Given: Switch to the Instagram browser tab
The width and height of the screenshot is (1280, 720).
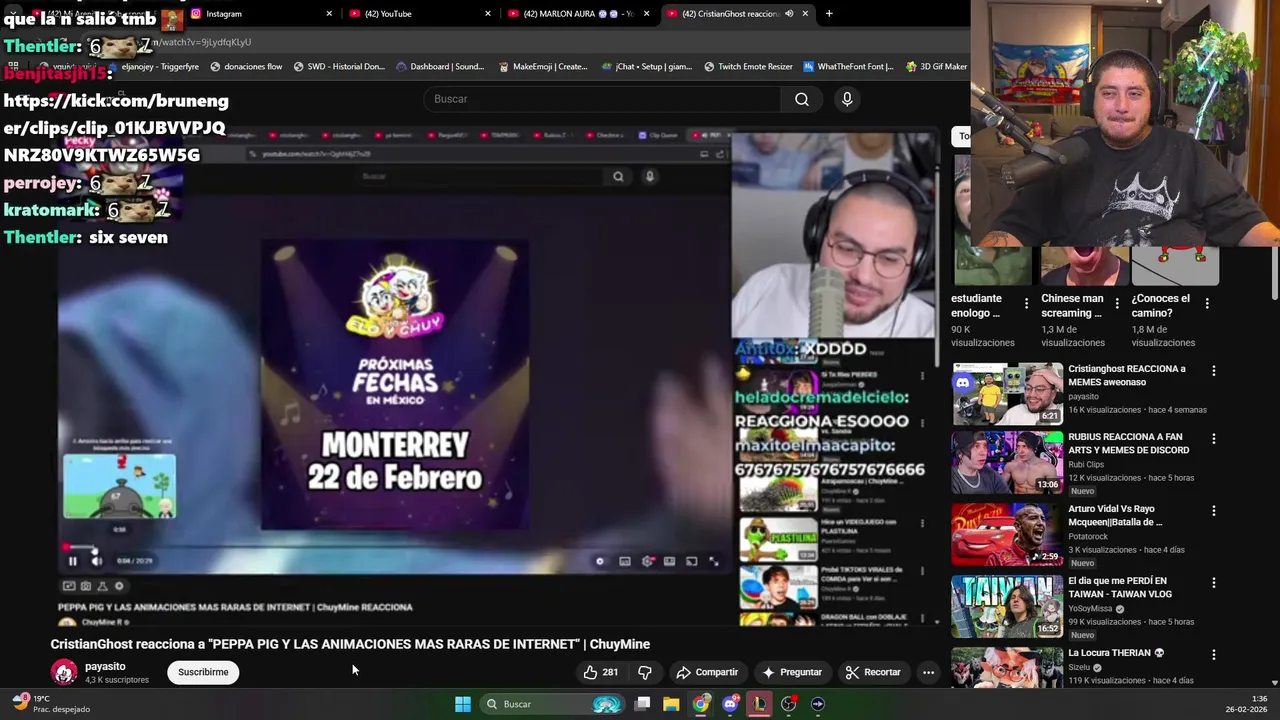Looking at the screenshot, I should point(262,14).
